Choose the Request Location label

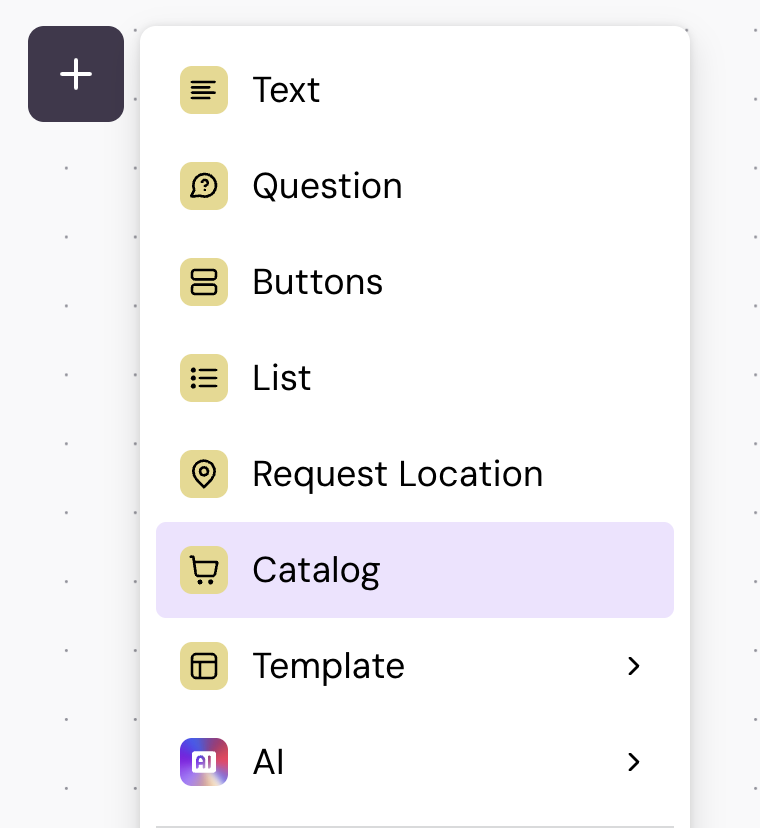[397, 474]
